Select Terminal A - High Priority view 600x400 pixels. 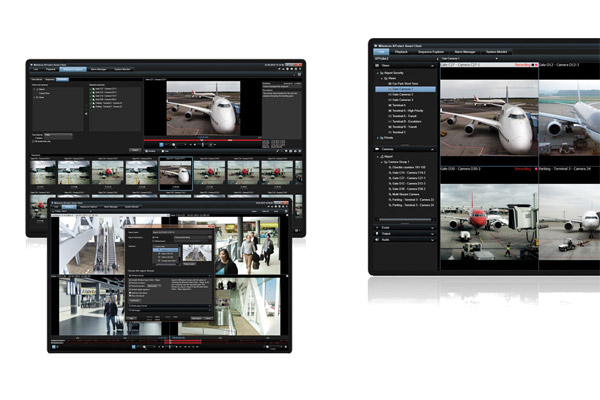(407, 111)
